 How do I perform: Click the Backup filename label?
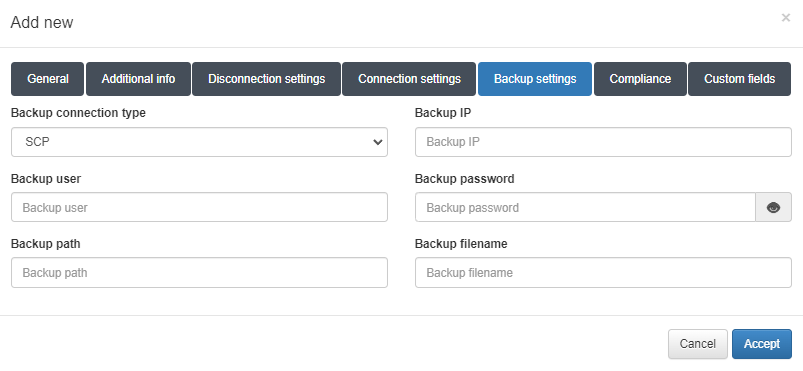point(461,244)
